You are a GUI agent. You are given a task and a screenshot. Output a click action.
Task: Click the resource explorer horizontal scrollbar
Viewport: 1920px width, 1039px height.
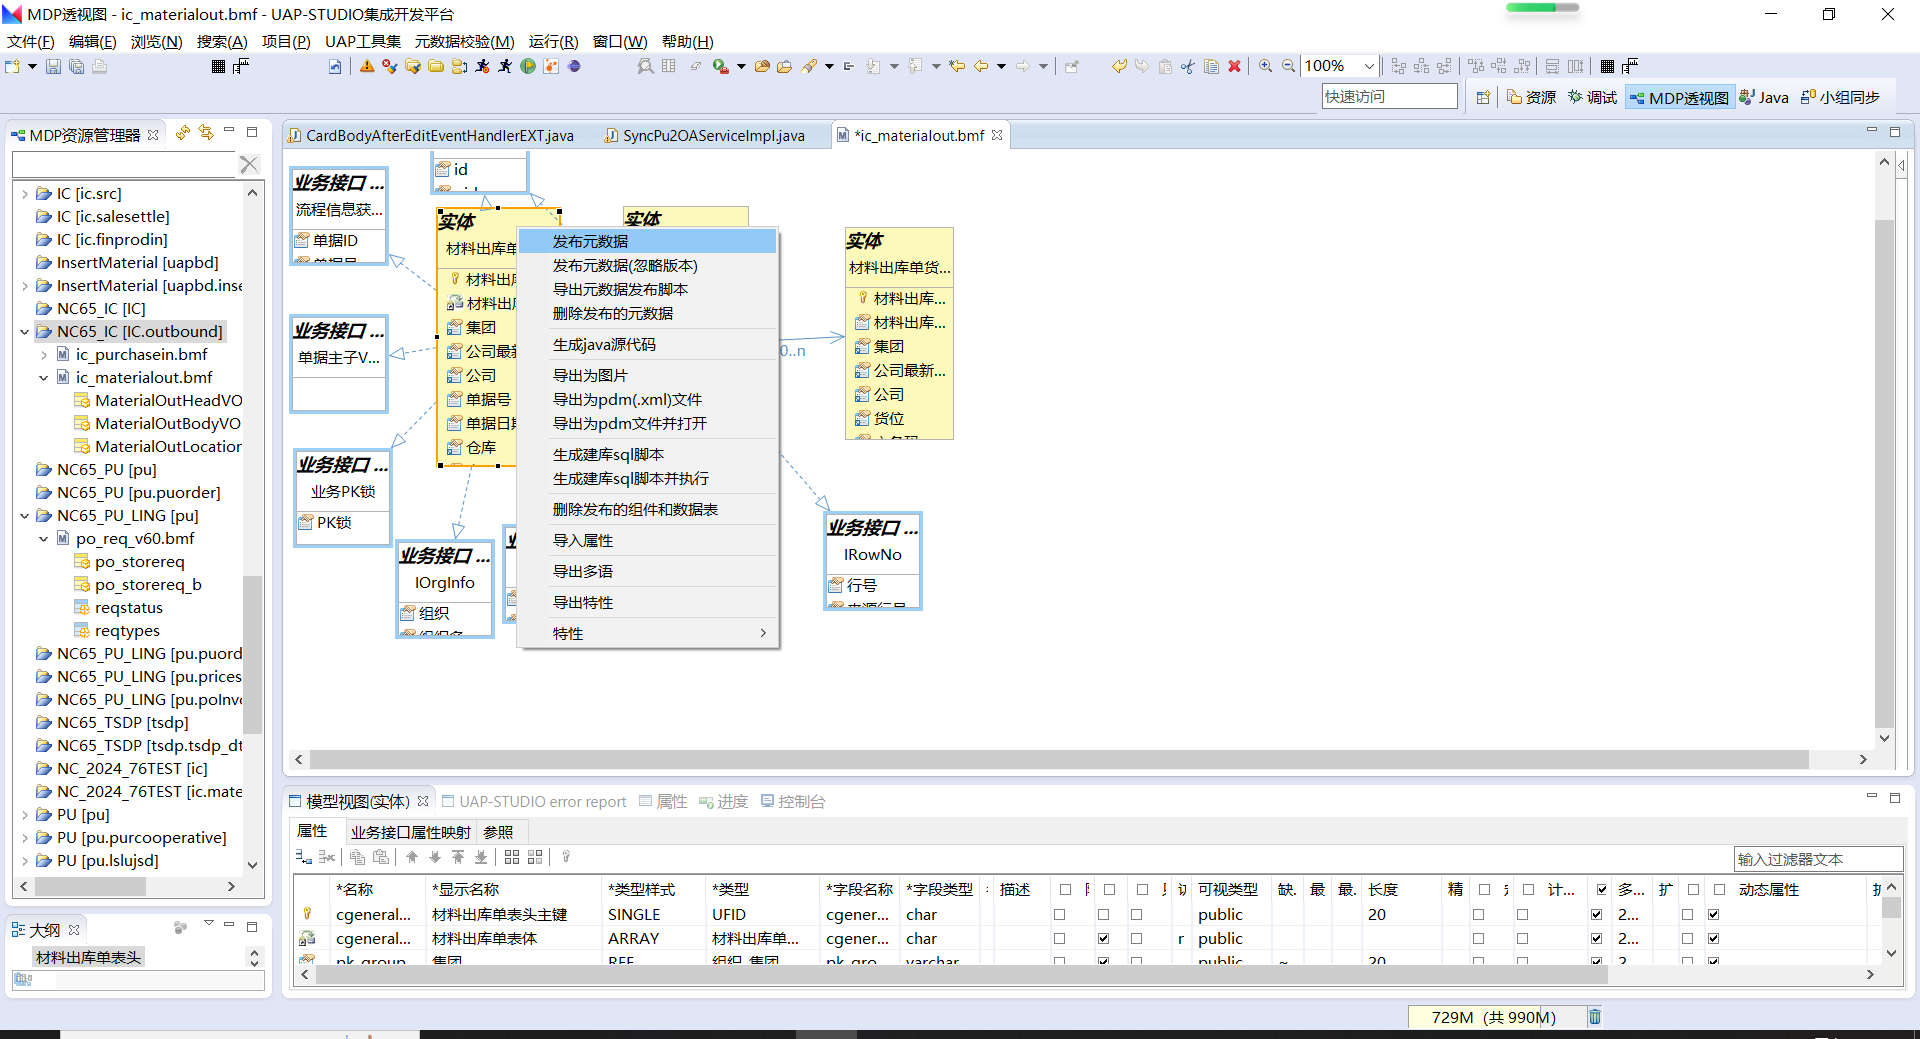[90, 886]
